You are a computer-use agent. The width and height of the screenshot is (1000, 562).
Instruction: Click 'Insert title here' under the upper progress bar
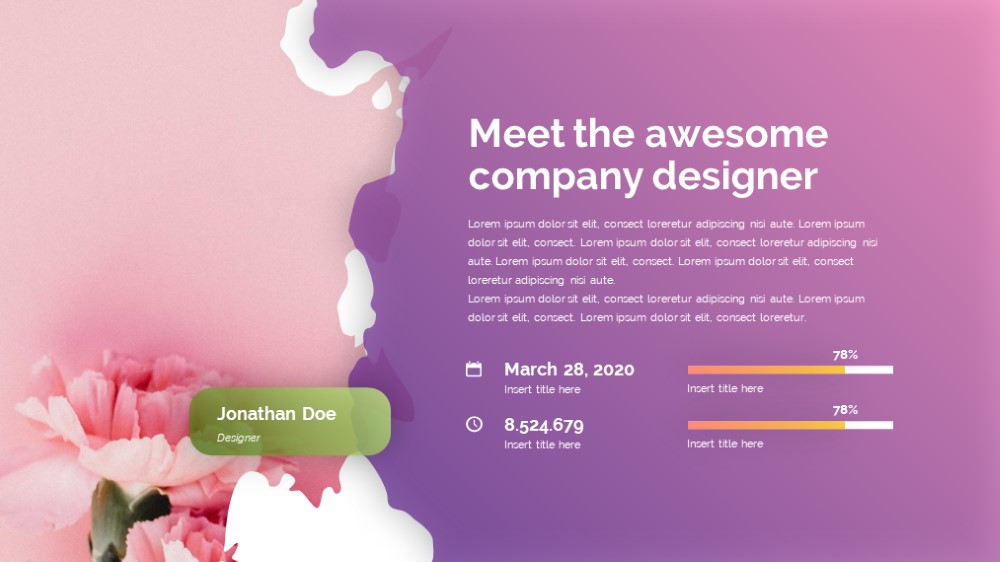pyautogui.click(x=725, y=388)
